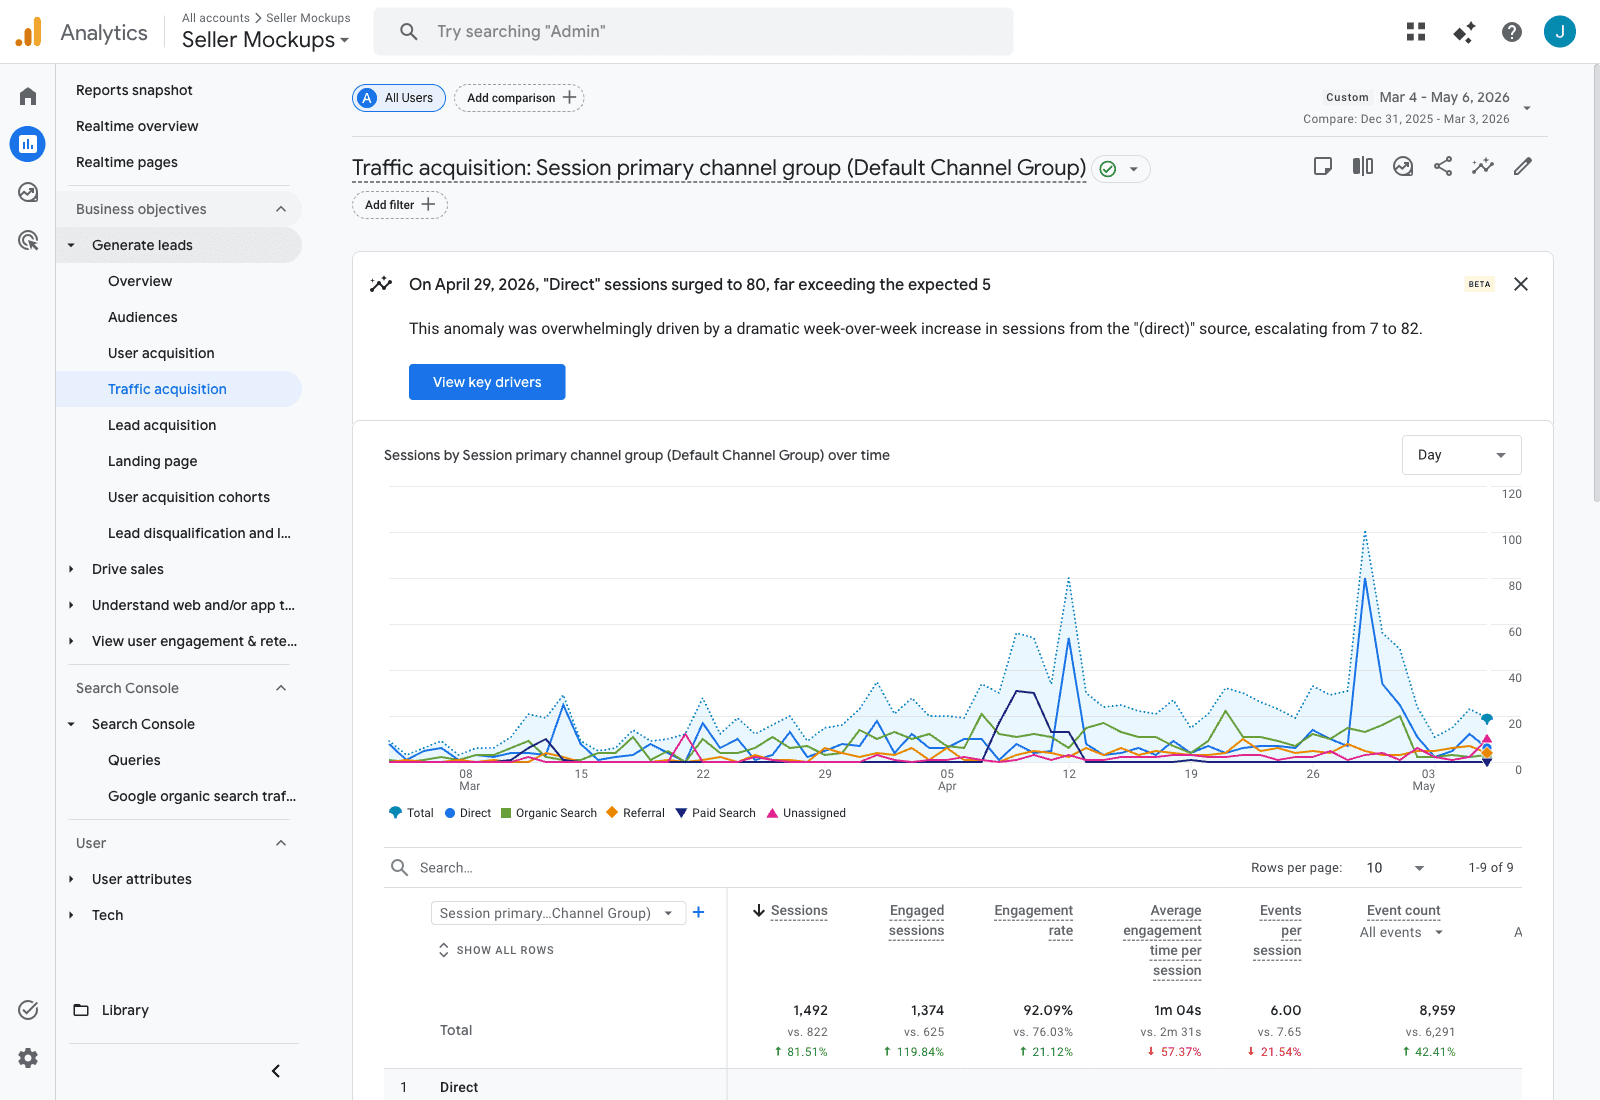Viewport: 1600px width, 1100px height.
Task: Collapse the Search Console collection chevron
Action: click(x=281, y=688)
